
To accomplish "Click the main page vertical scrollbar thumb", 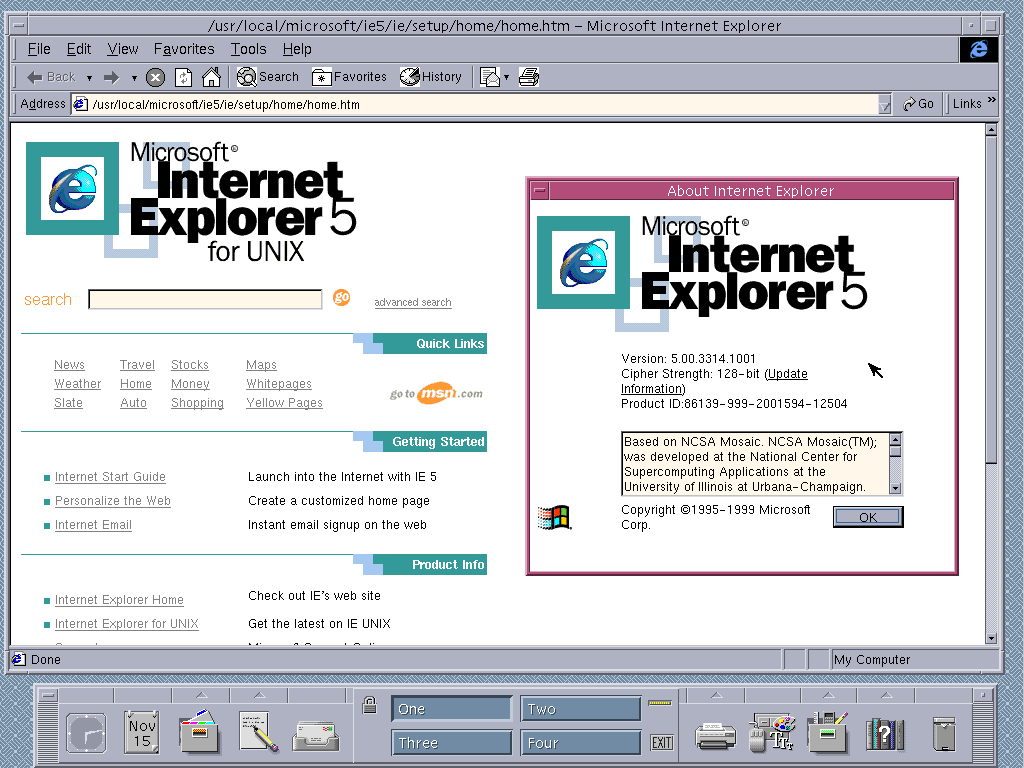I will [x=991, y=300].
